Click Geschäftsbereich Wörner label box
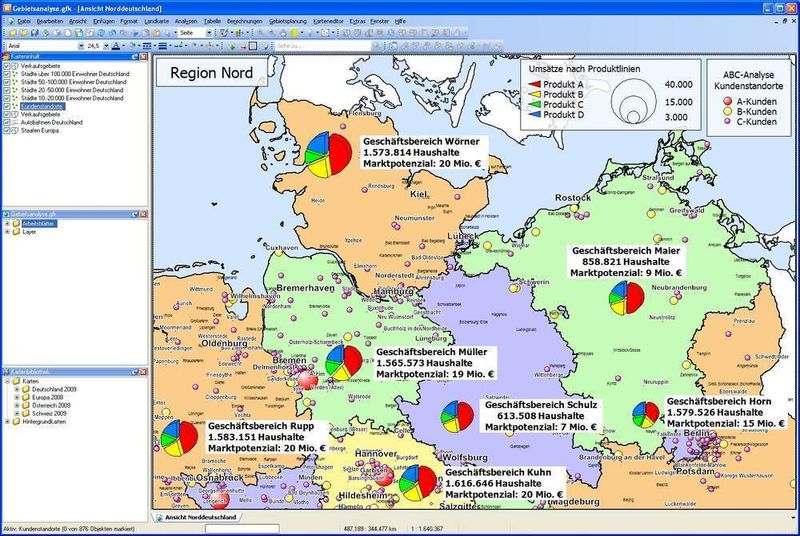The image size is (800, 536). pos(424,152)
